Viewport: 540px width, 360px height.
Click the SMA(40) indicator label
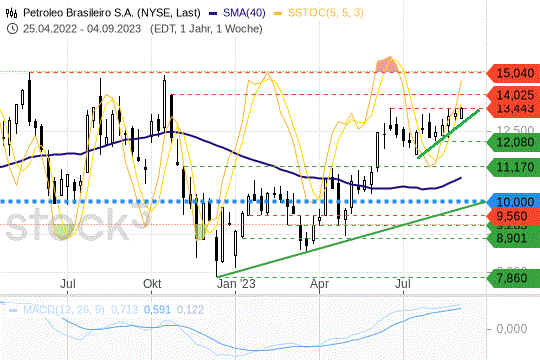(x=244, y=13)
